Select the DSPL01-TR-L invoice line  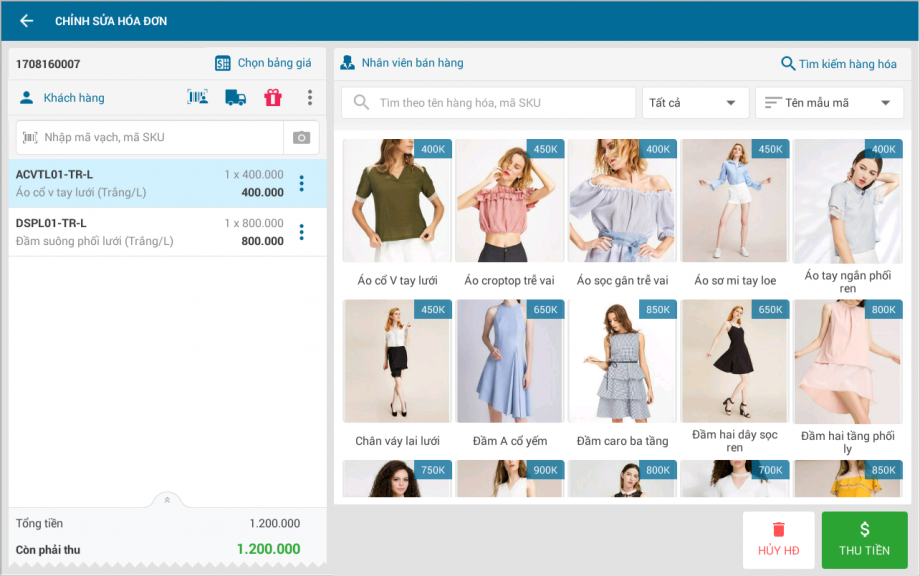coord(167,232)
